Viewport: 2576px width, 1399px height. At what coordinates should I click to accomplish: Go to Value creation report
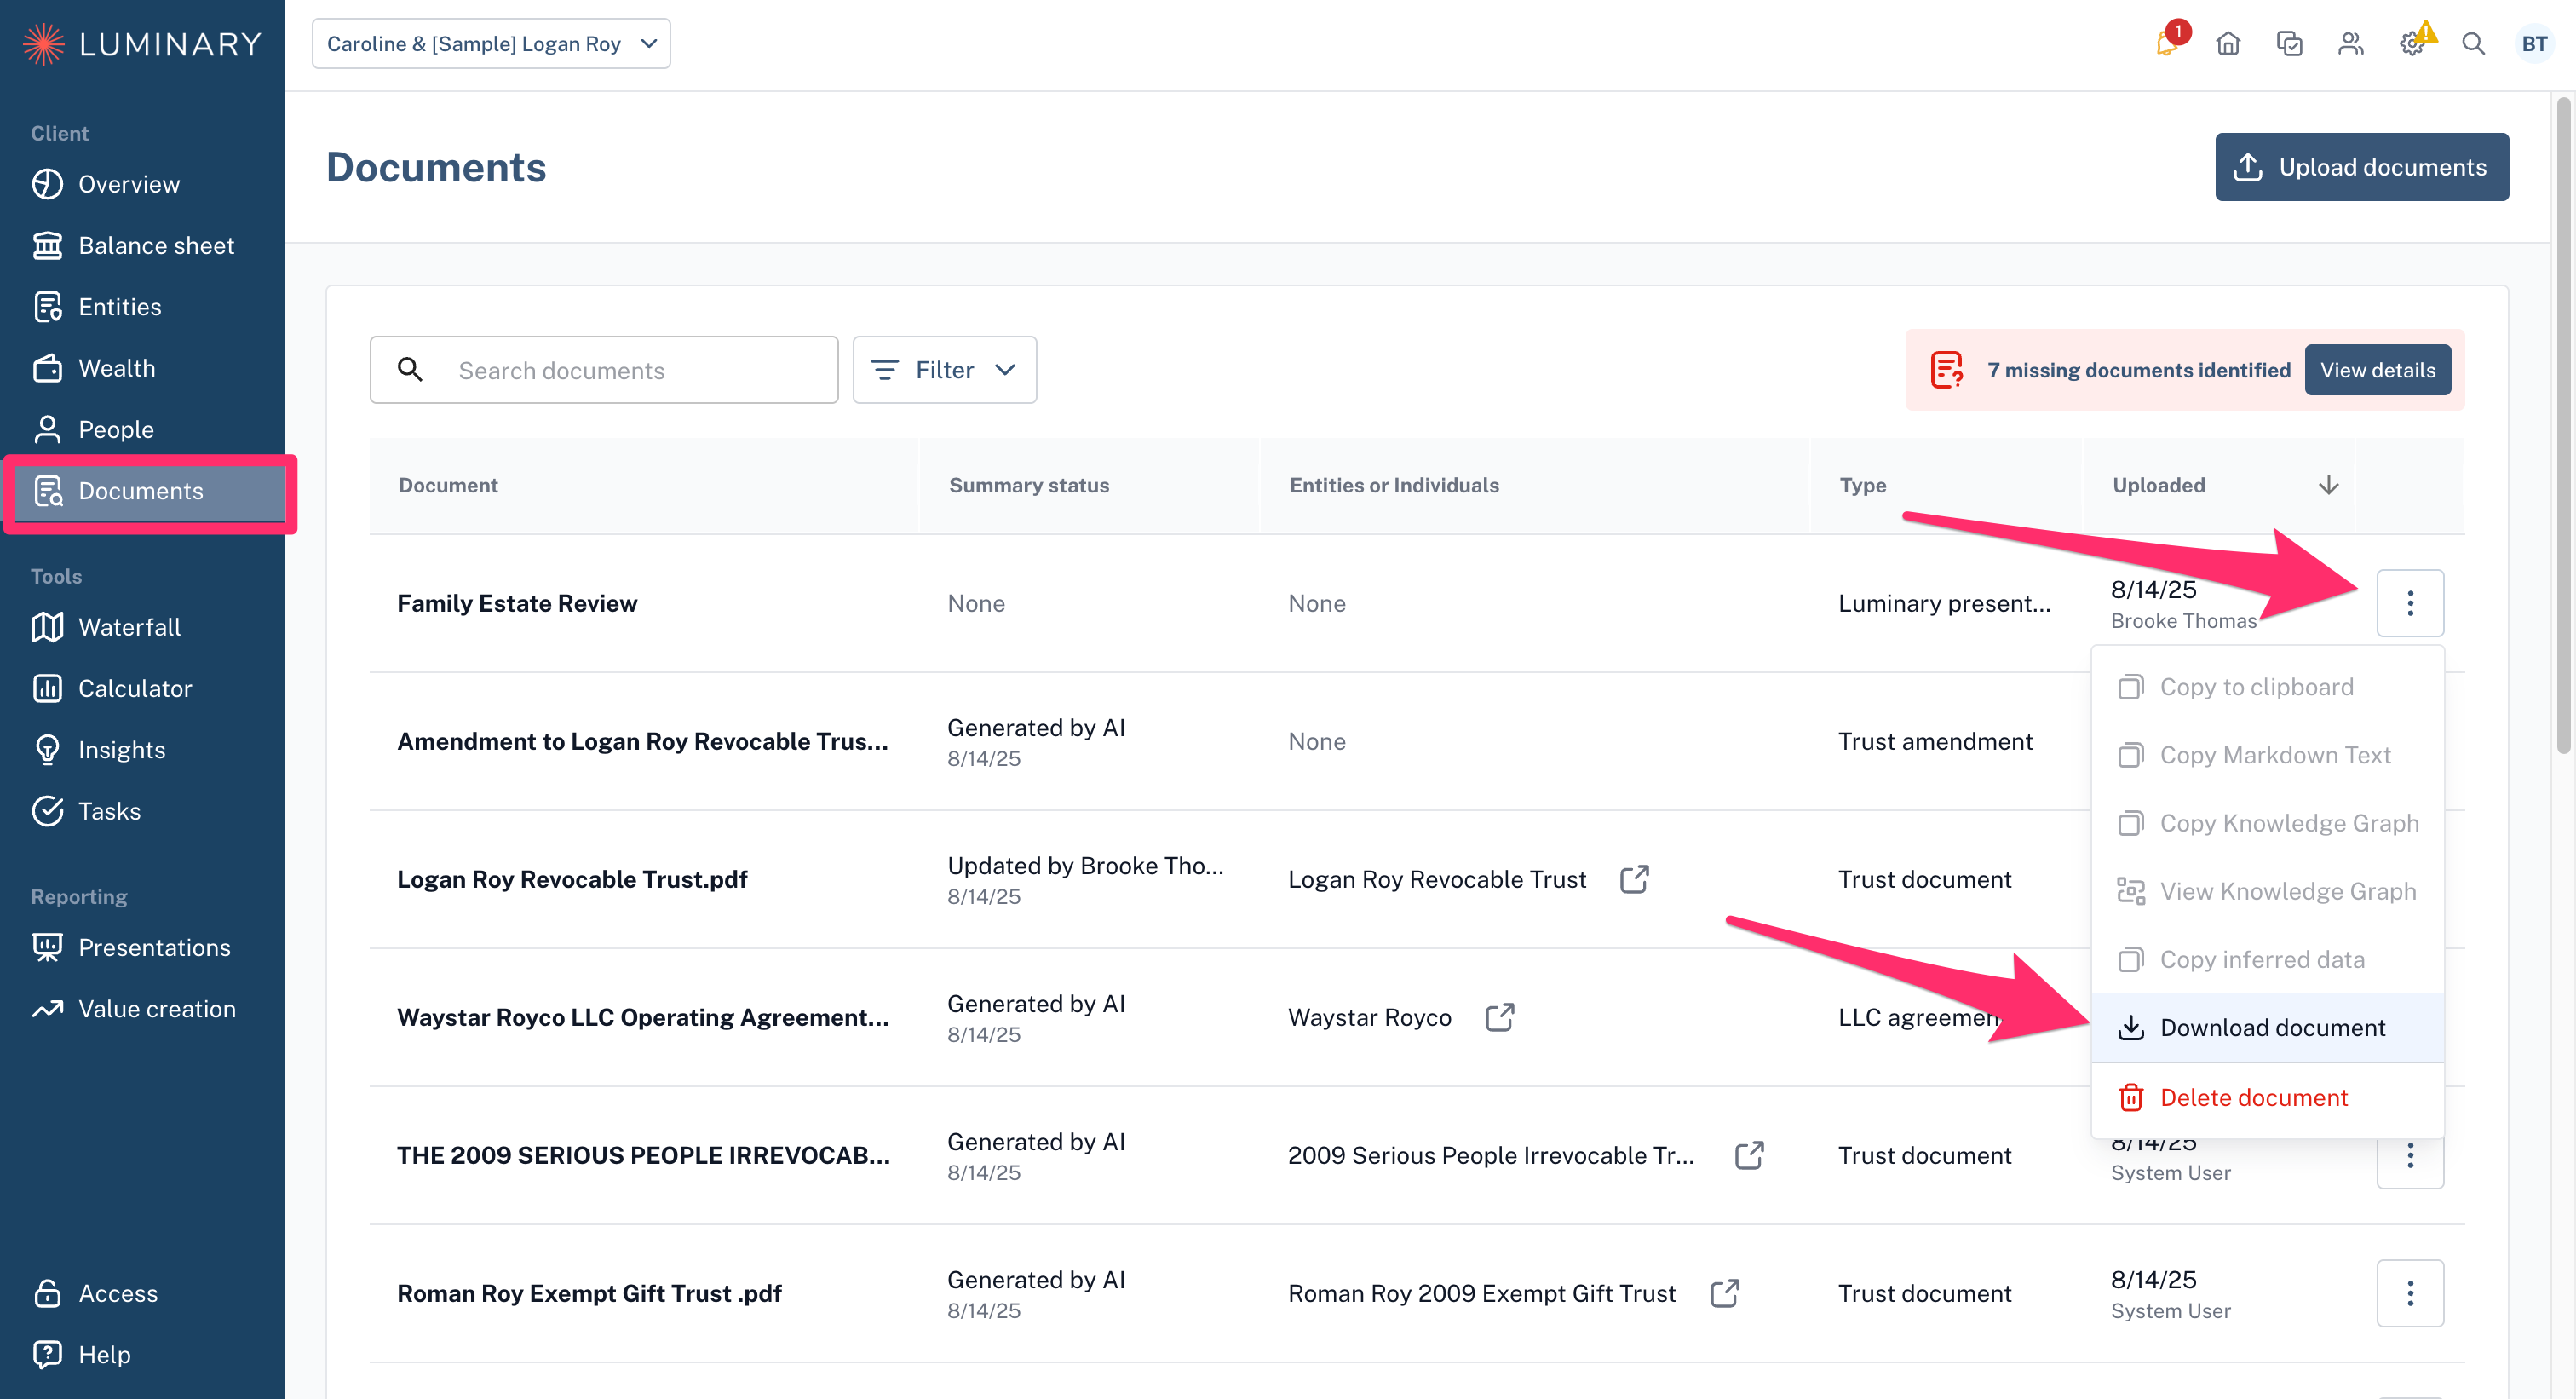coord(142,1009)
